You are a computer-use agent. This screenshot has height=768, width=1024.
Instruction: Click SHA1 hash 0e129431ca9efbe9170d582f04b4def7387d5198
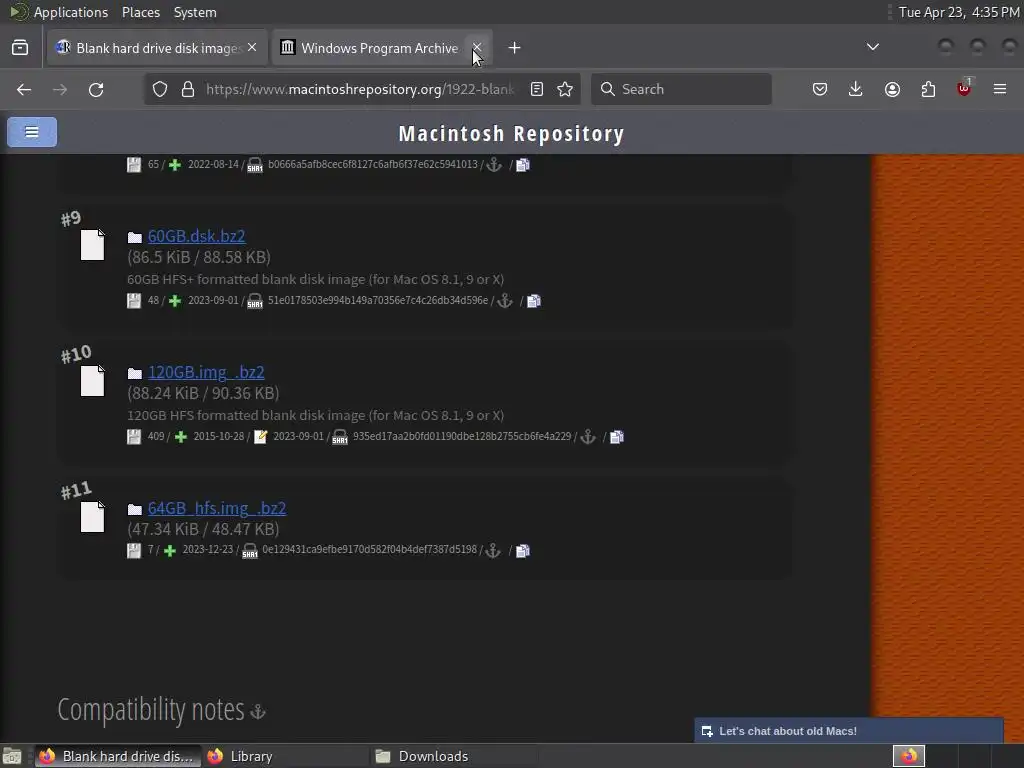pyautogui.click(x=370, y=550)
